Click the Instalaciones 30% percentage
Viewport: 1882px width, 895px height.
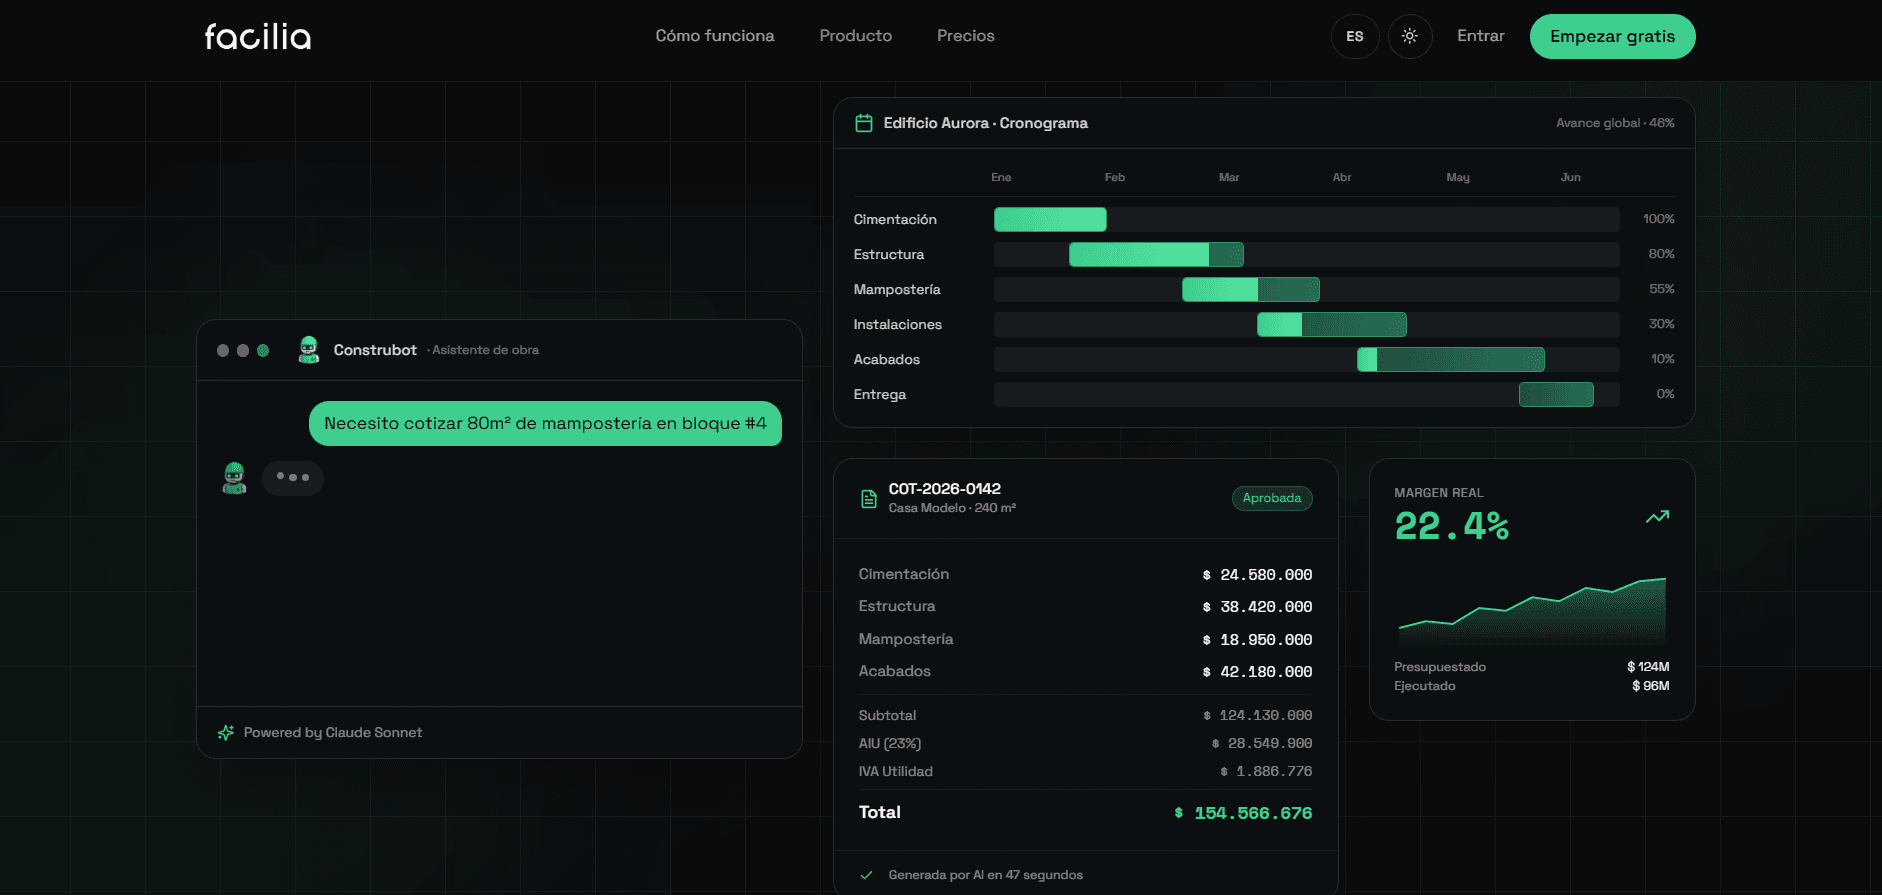click(1662, 324)
